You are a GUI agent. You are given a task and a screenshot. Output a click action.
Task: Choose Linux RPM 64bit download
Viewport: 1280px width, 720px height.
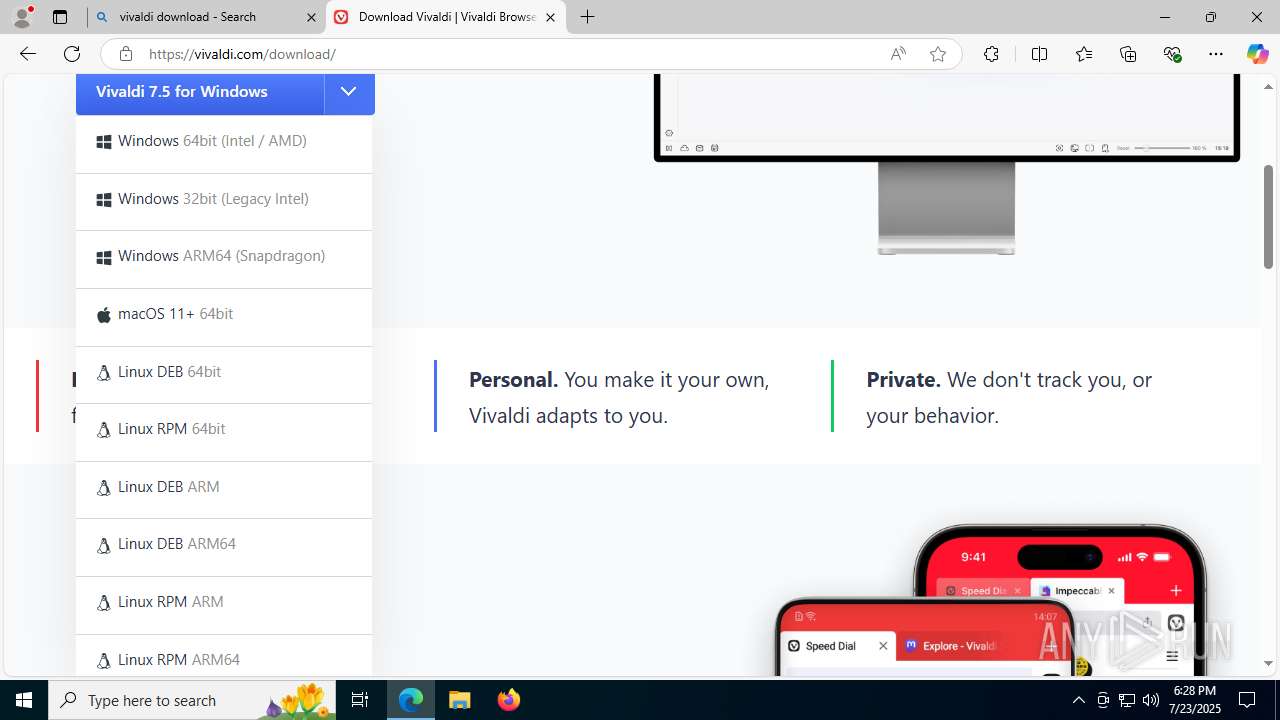pyautogui.click(x=224, y=431)
